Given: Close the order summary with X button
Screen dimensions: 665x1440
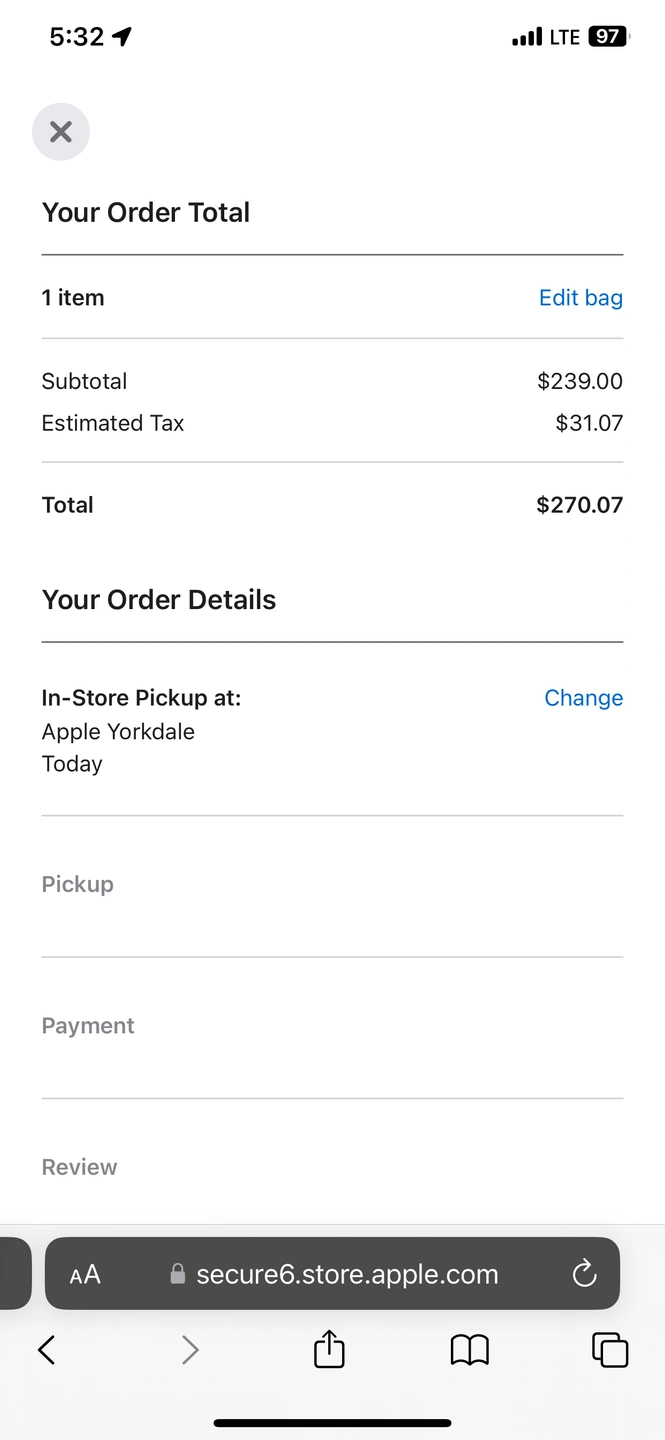Looking at the screenshot, I should tap(61, 132).
